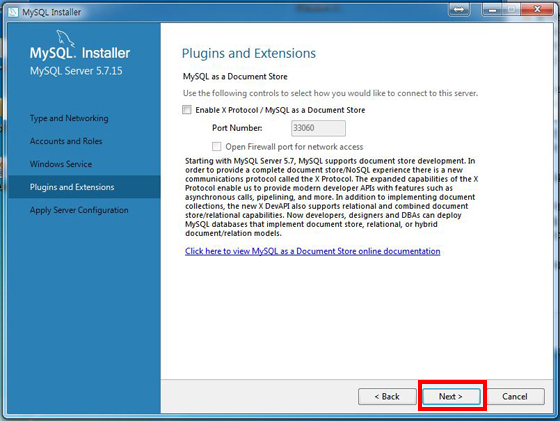Open Document Store online documentation link

[x=312, y=251]
